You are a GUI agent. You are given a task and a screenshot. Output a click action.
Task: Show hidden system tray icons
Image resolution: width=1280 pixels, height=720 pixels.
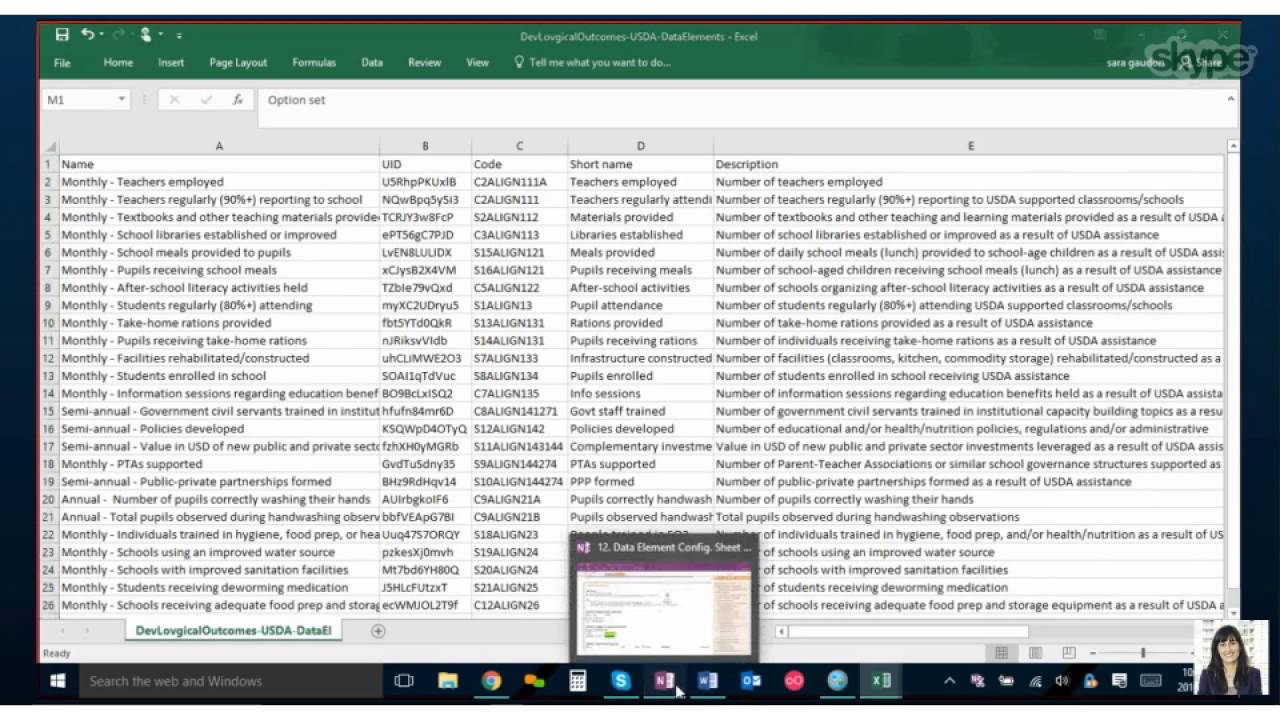(949, 681)
